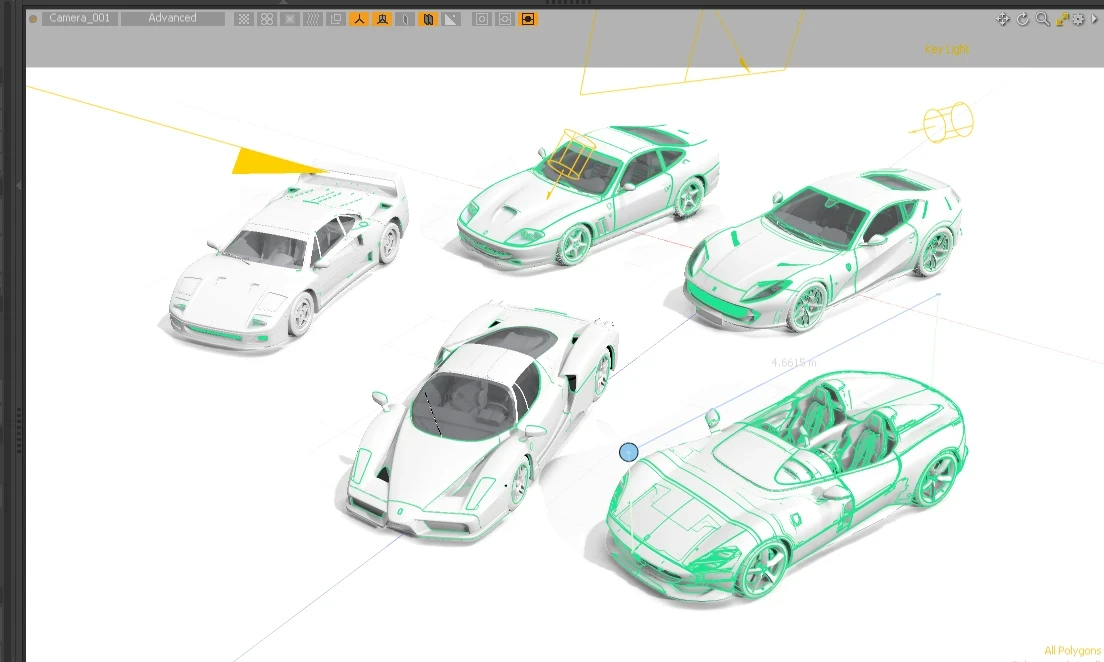Screen dimensions: 1104x662
Task: Click the overlapping squares toolbar icon
Action: coord(336,19)
